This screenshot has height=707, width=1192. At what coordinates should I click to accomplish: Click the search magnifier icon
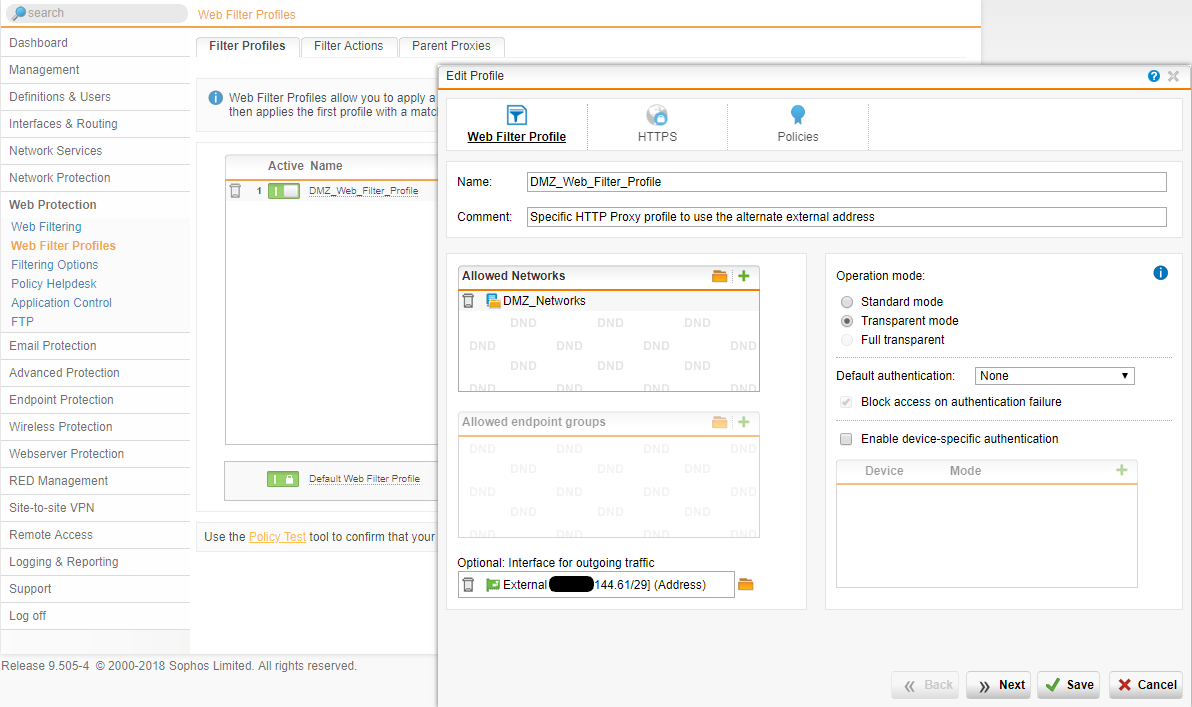click(19, 13)
